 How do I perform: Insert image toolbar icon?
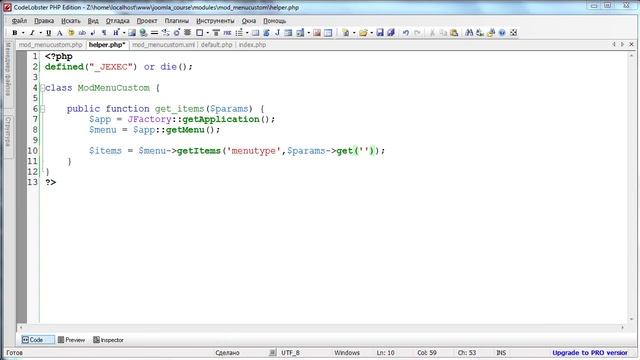click(x=132, y=33)
